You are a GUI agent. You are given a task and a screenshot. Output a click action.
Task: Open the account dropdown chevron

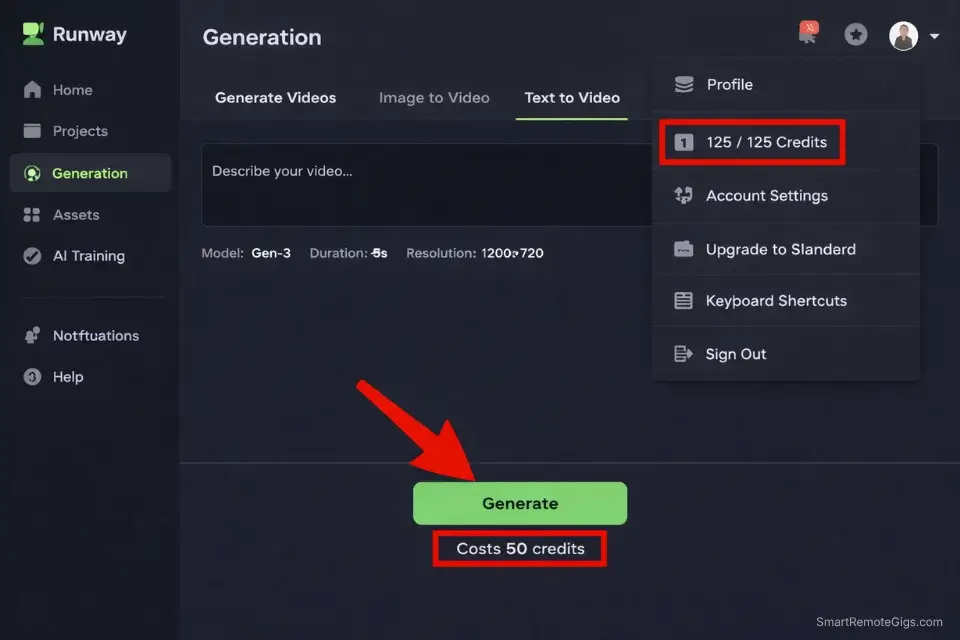click(x=933, y=36)
